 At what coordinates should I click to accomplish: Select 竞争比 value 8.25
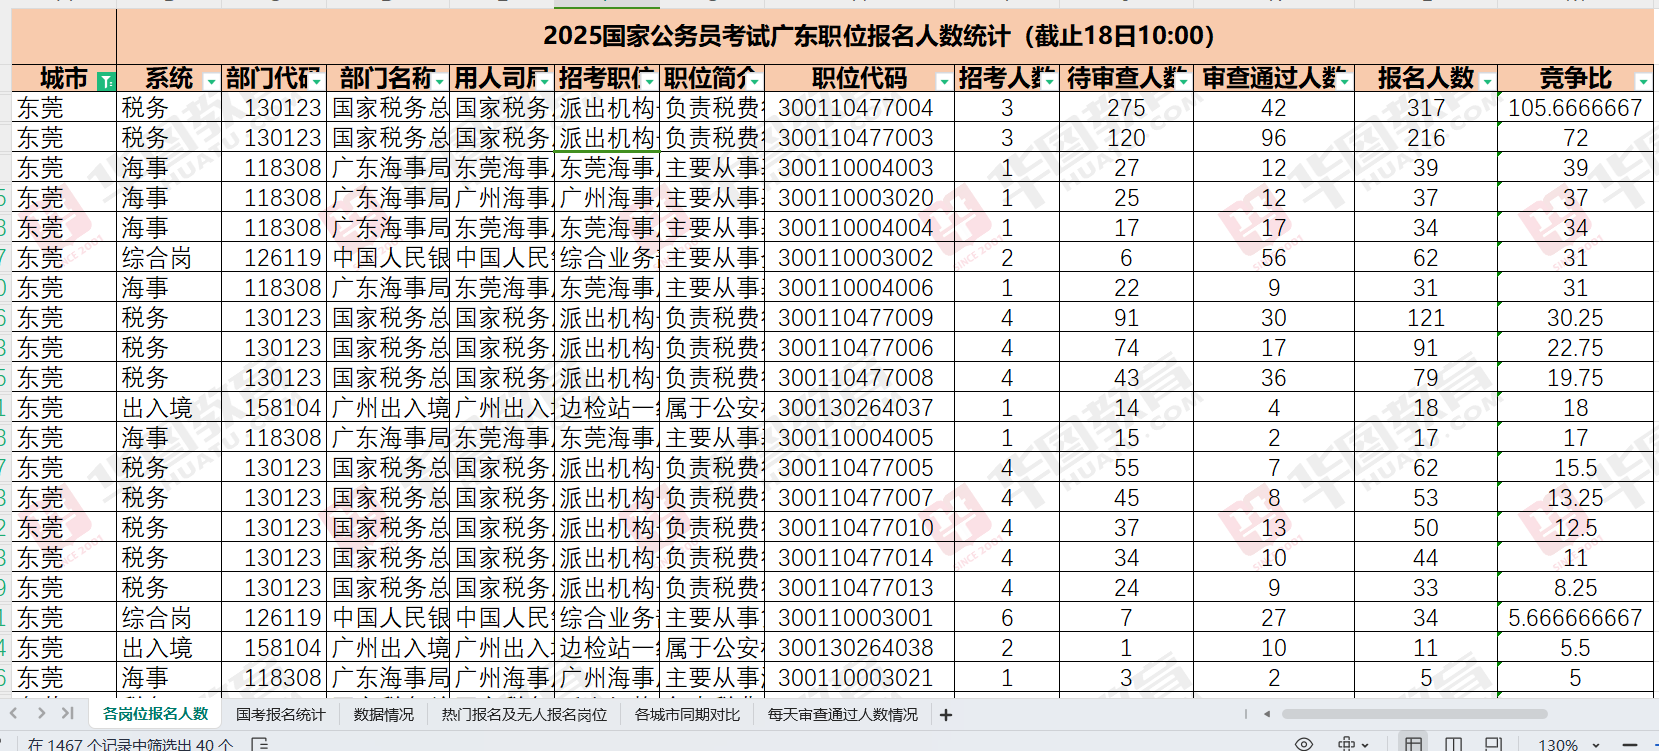tap(1575, 588)
